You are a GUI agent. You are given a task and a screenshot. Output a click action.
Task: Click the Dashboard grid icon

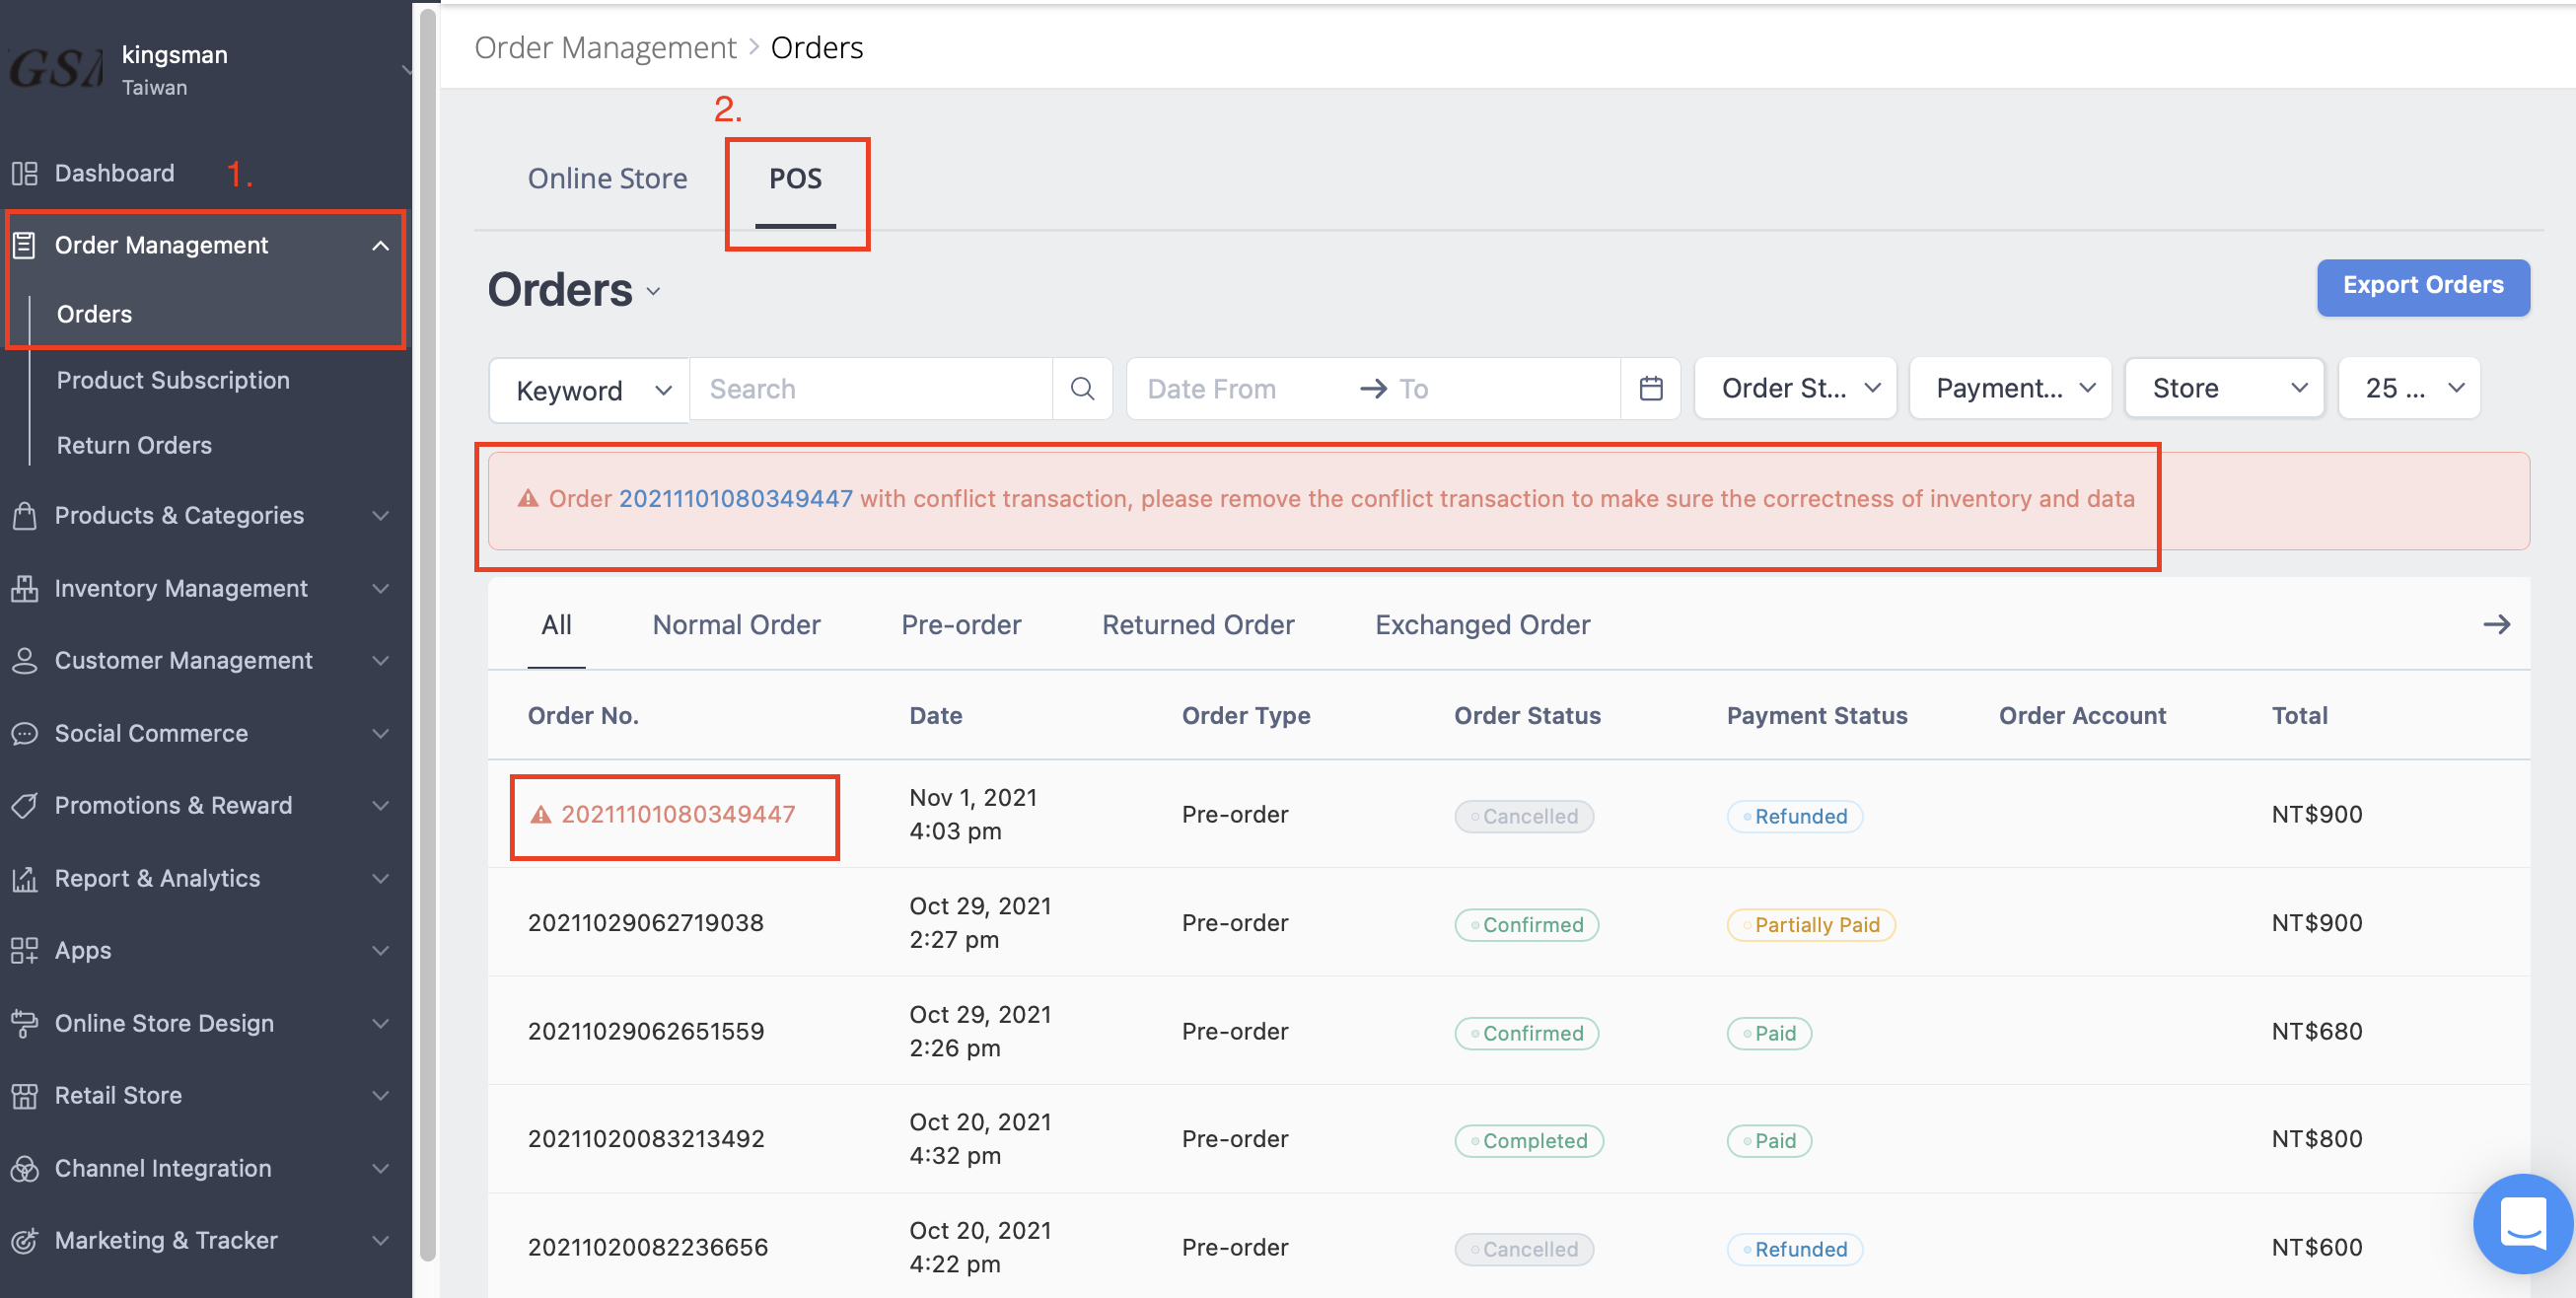(24, 173)
